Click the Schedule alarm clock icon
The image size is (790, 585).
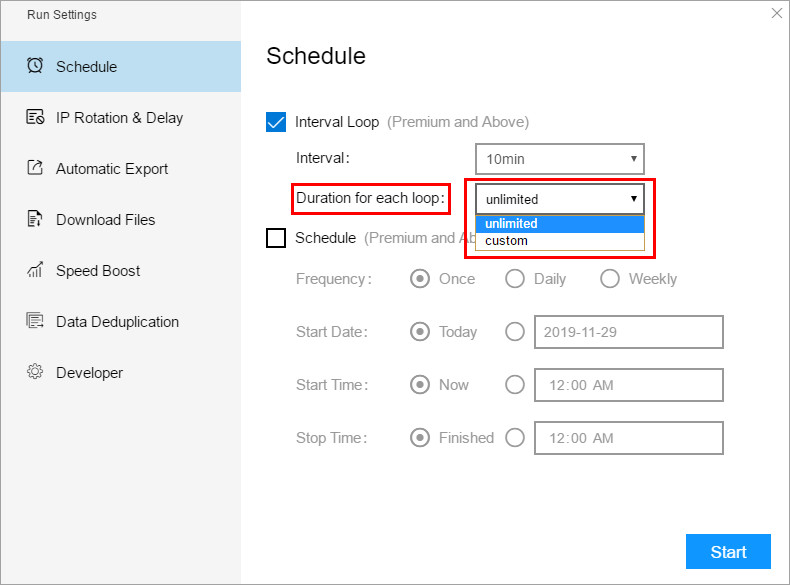35,66
